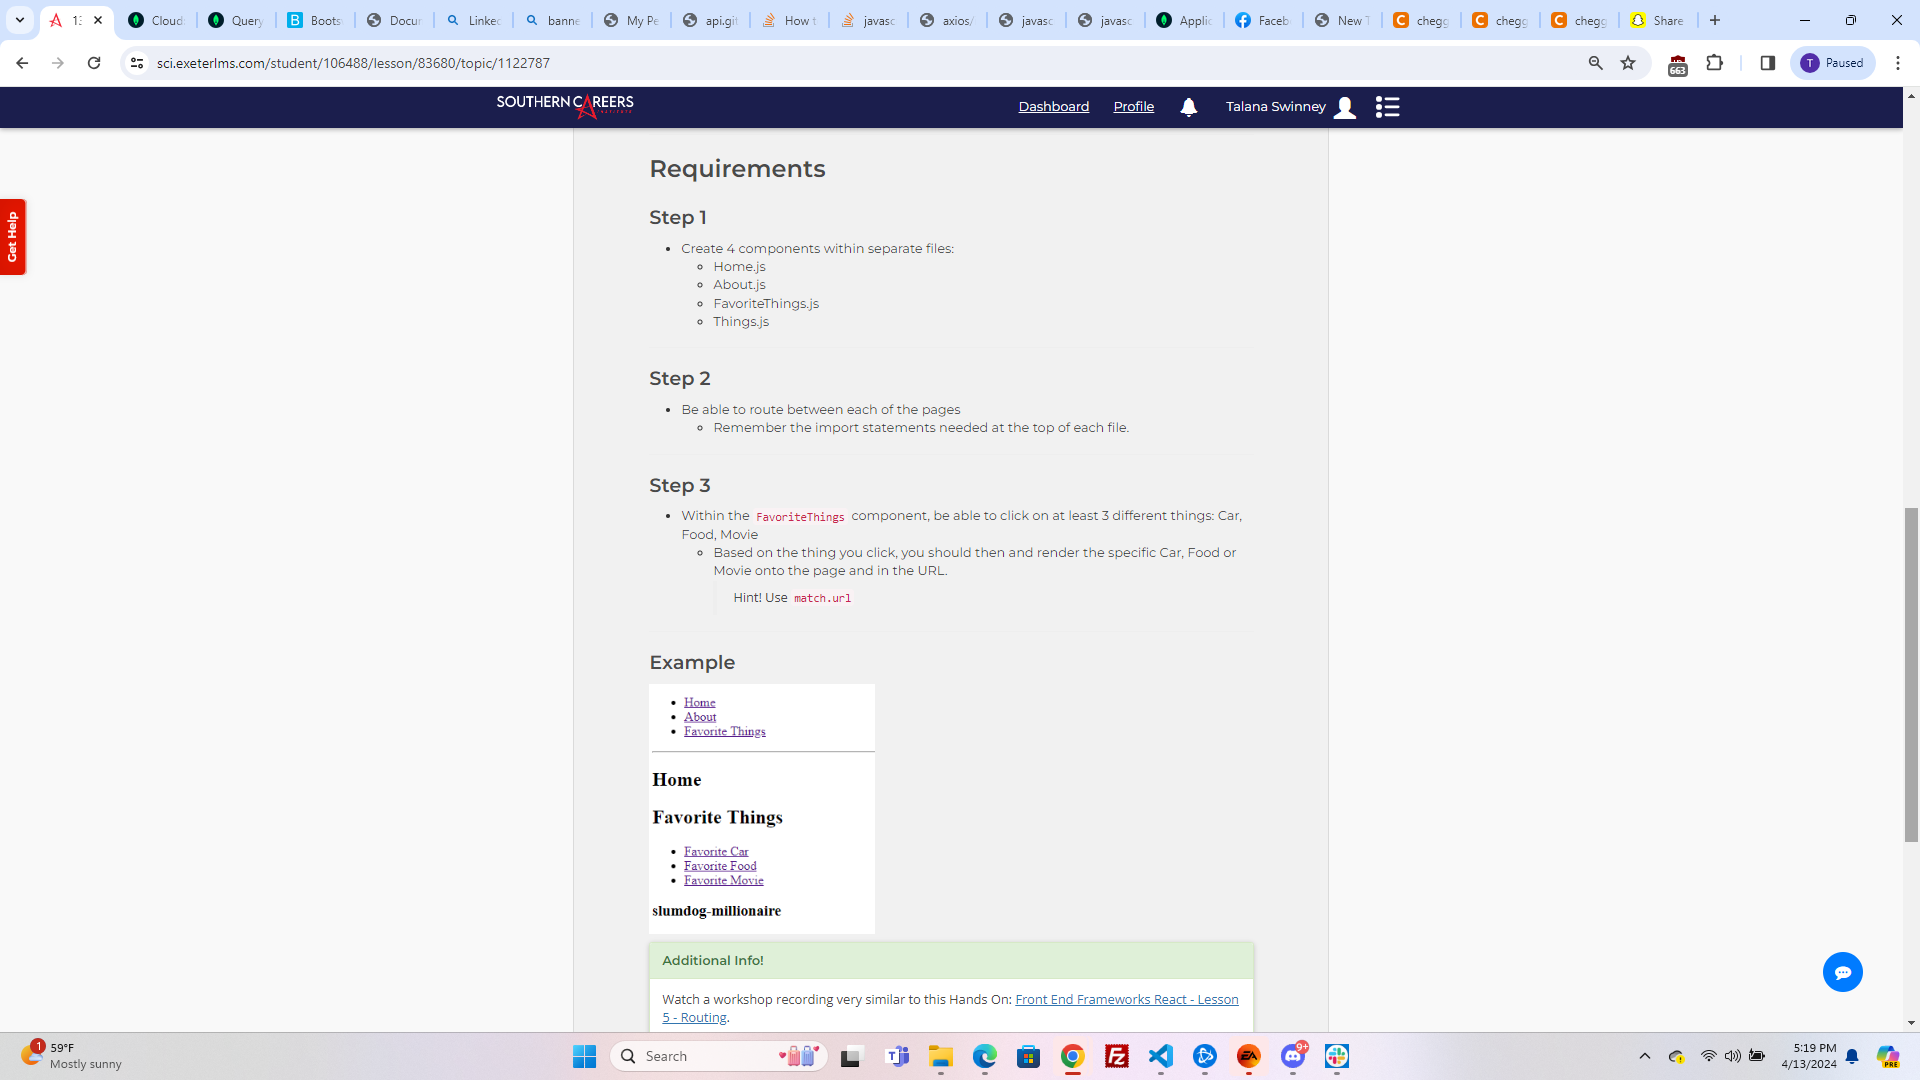Open the chat bubble widget bottom right

pyautogui.click(x=1843, y=971)
